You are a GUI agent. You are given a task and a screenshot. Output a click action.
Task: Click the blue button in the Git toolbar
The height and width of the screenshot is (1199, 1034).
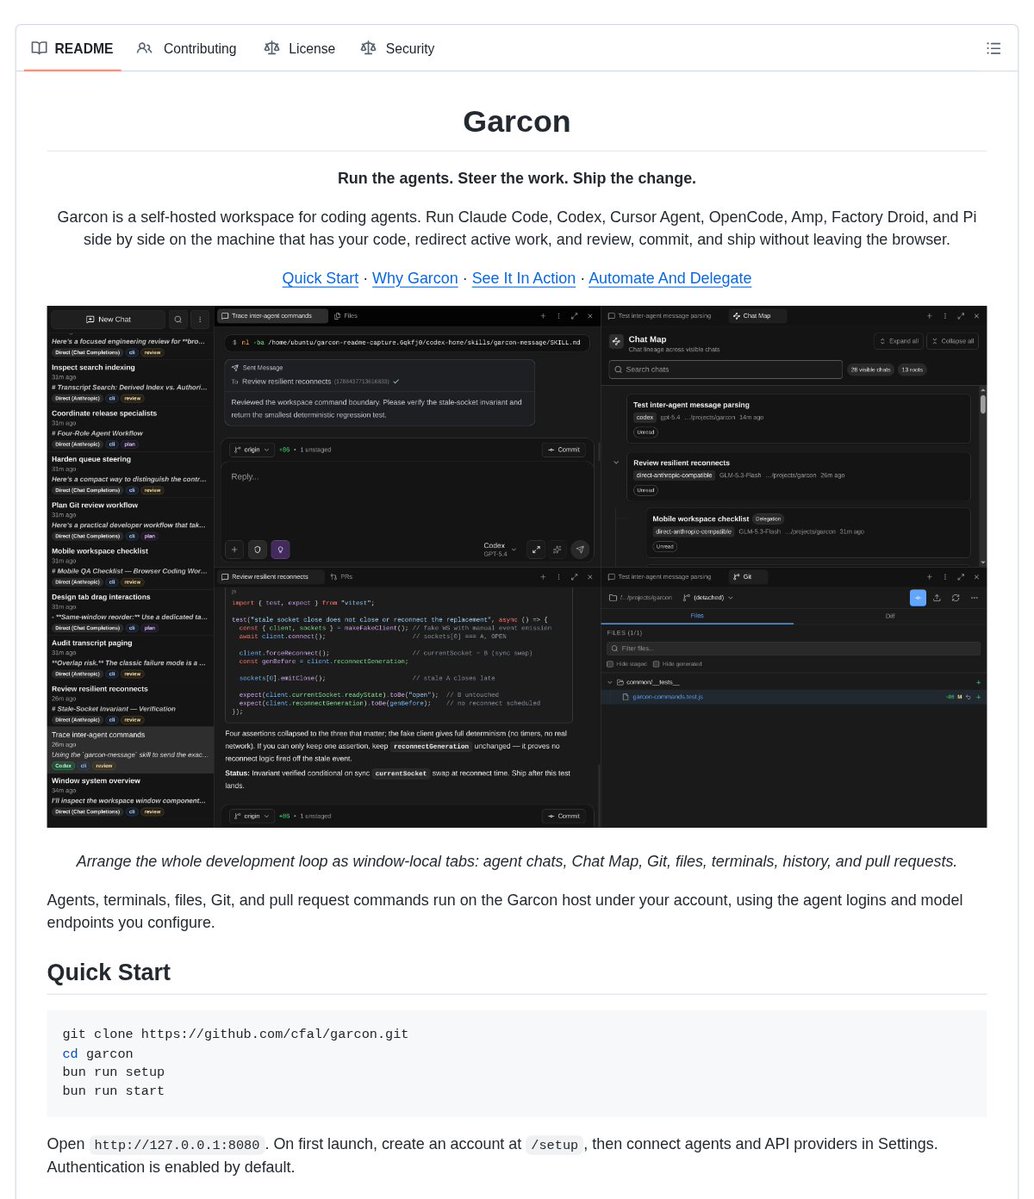[x=918, y=598]
